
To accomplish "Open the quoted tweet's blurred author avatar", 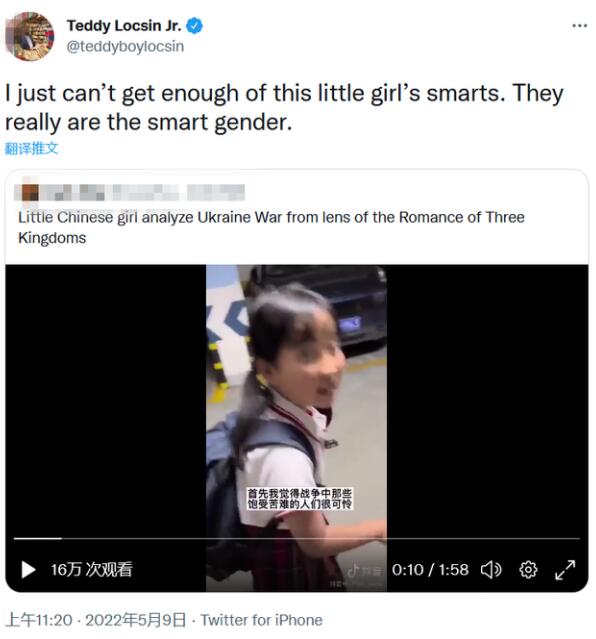I will tap(30, 192).
